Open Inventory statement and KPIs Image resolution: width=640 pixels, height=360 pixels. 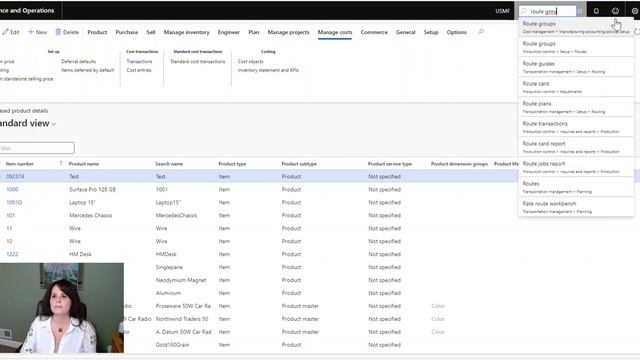coord(268,70)
